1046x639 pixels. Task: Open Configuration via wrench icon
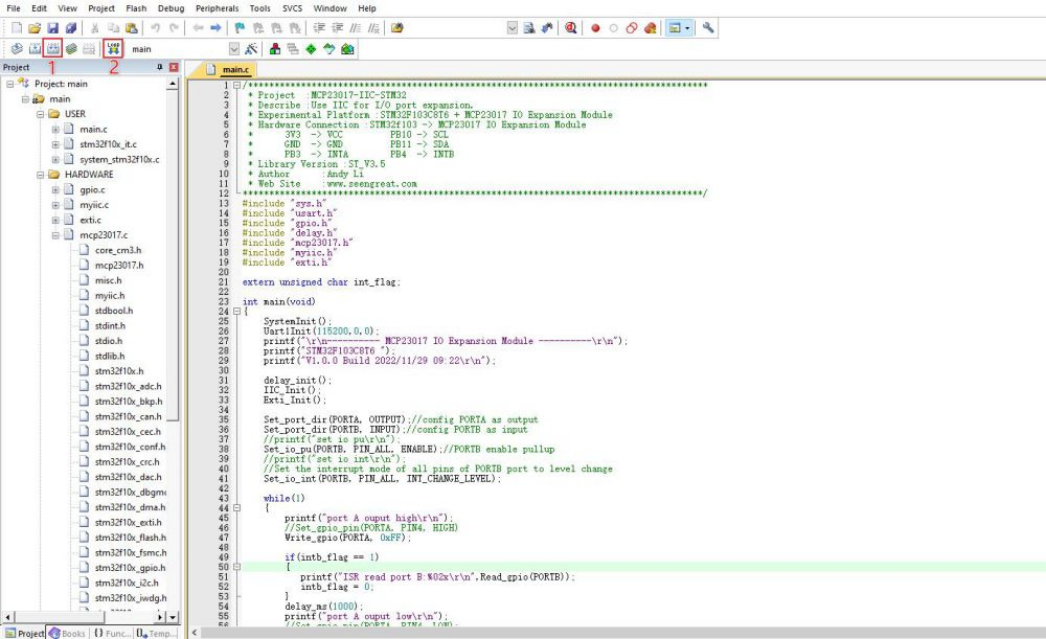tap(708, 28)
